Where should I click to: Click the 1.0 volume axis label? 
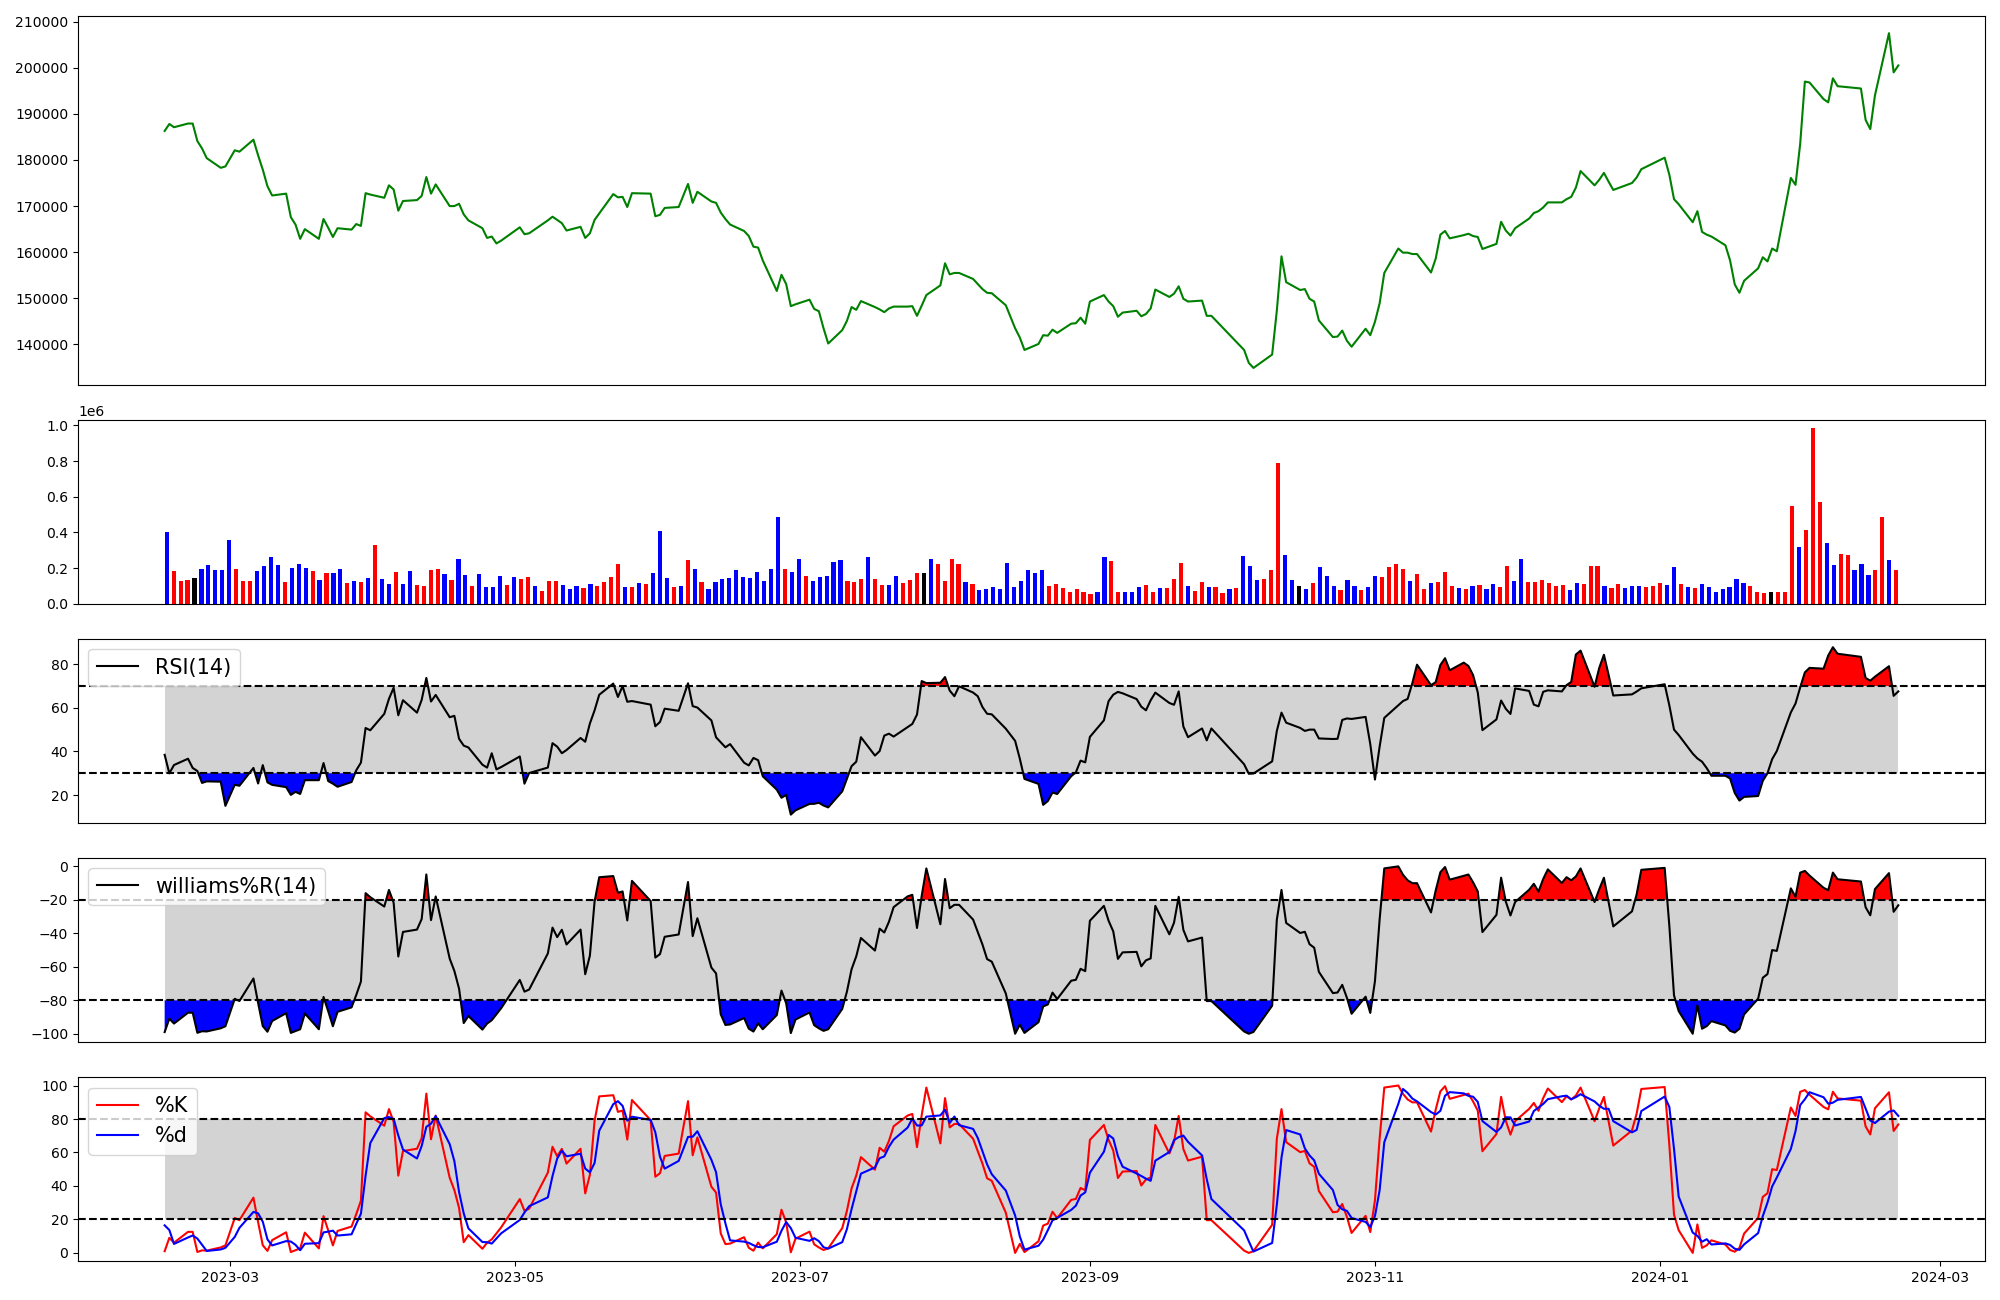click(58, 426)
